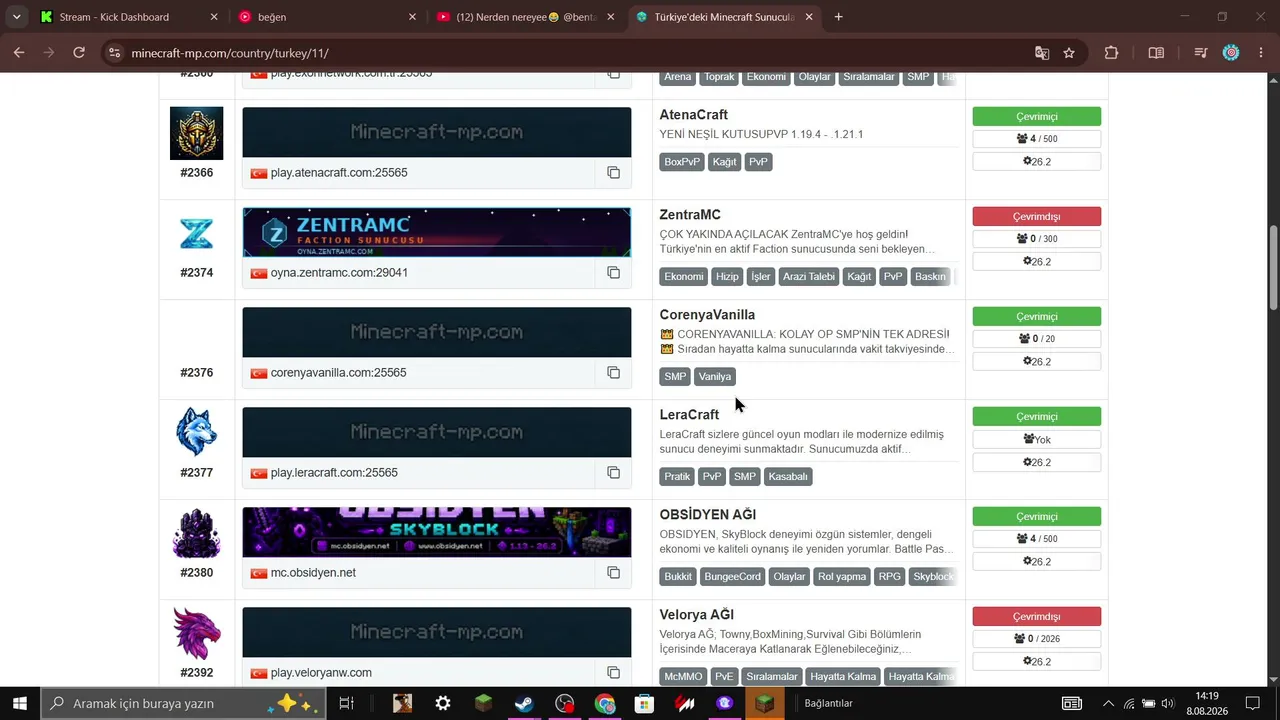The height and width of the screenshot is (720, 1280).
Task: Click the 0 / 2026 player count of Velorya
Action: pyautogui.click(x=1036, y=639)
